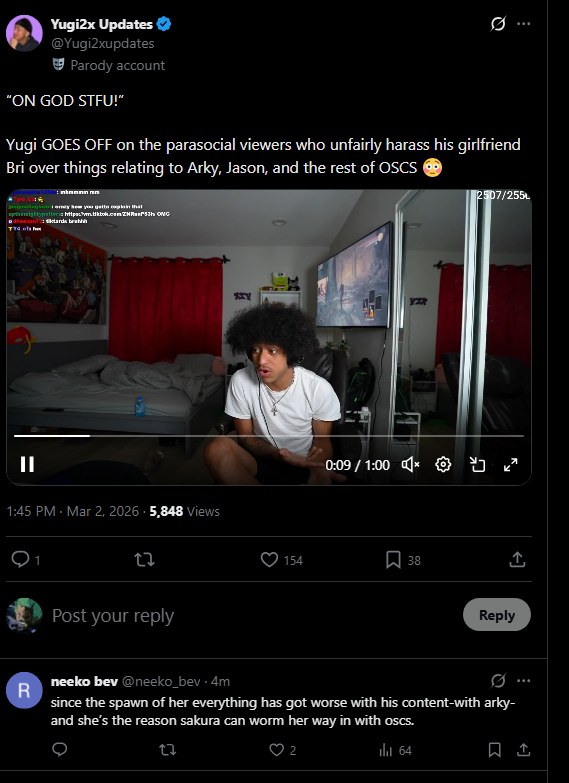Open video settings gear
Image resolution: width=569 pixels, height=783 pixels.
click(x=443, y=464)
